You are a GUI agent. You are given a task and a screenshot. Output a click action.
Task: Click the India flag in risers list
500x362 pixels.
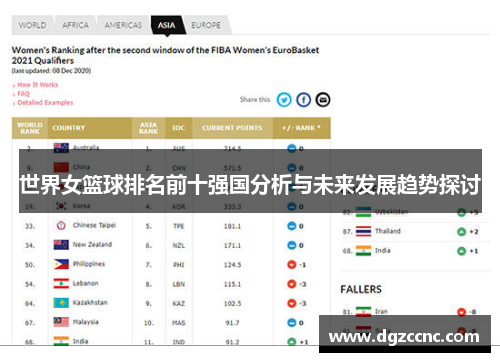point(363,251)
